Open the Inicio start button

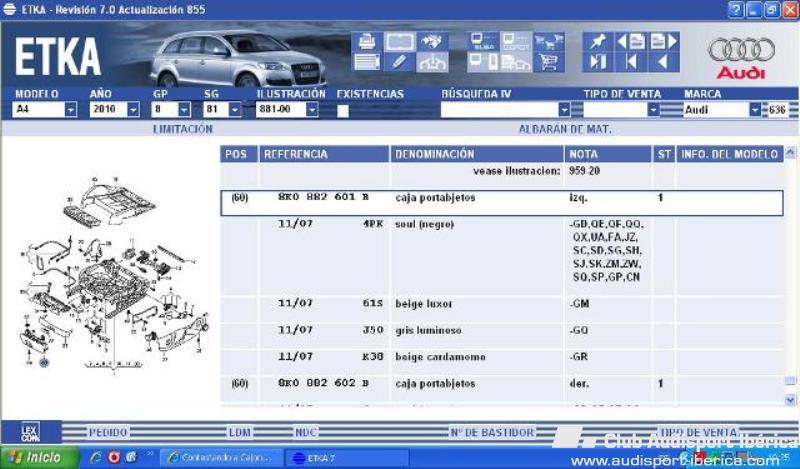click(39, 457)
